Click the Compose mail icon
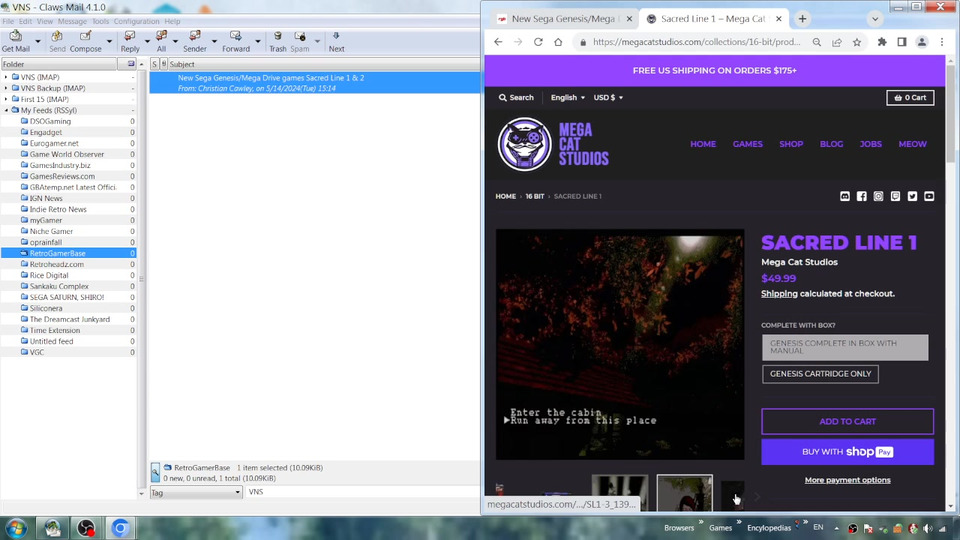This screenshot has height=540, width=960. pyautogui.click(x=86, y=41)
